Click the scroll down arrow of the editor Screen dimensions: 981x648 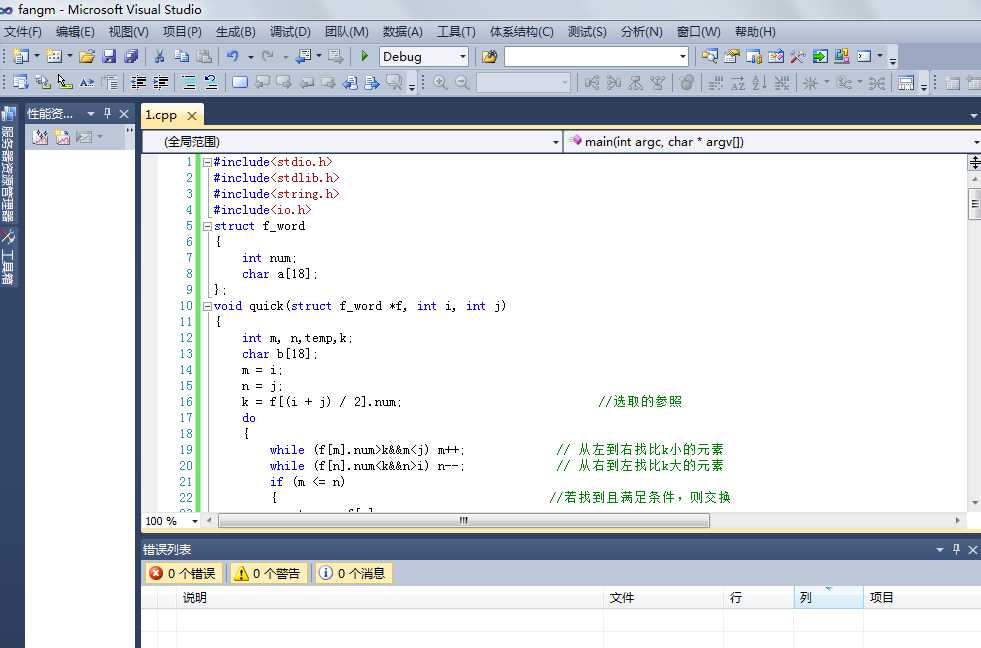tap(975, 503)
